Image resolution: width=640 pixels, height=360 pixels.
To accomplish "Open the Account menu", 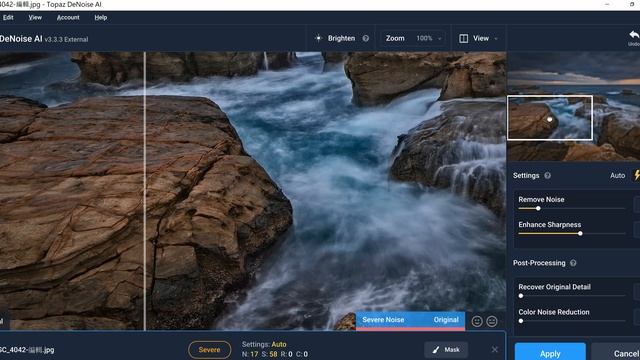I will [x=68, y=18].
